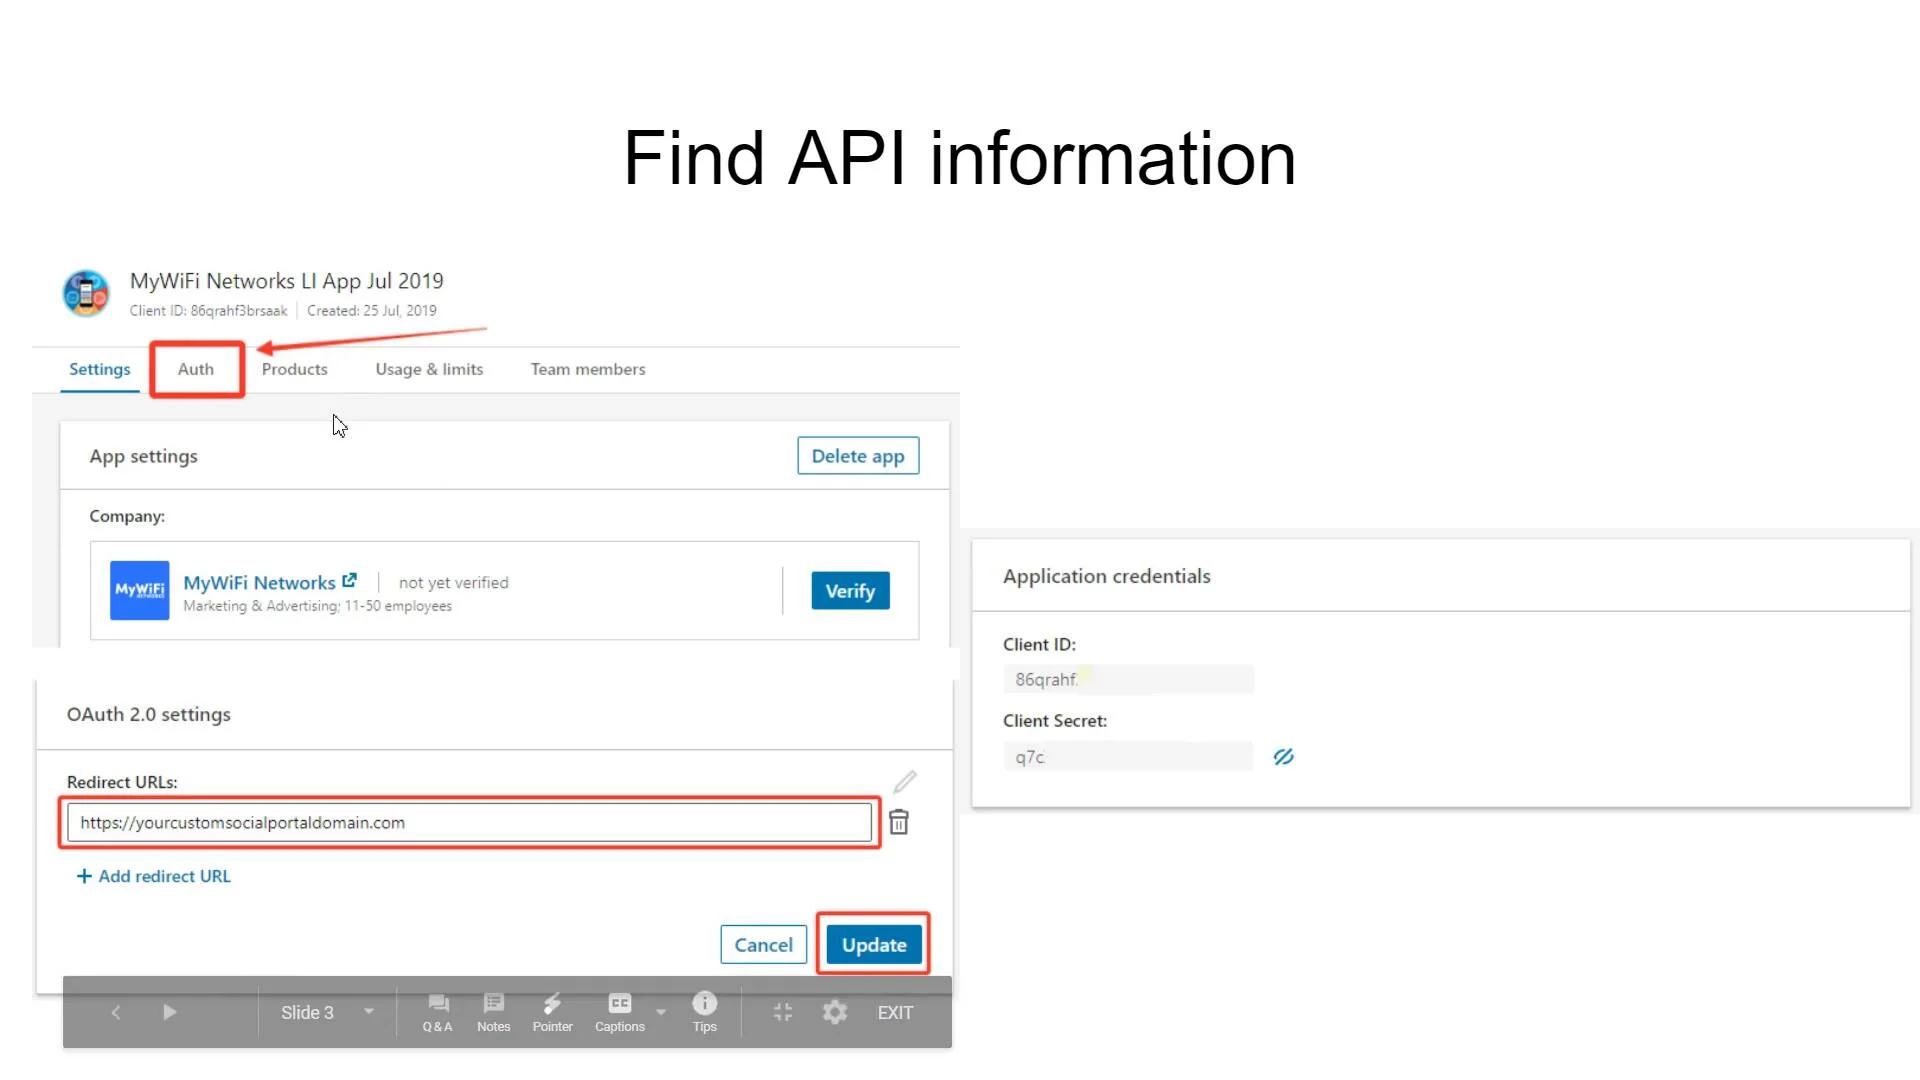Click the 'not yet verified' status text
This screenshot has height=1080, width=1920.
[453, 582]
